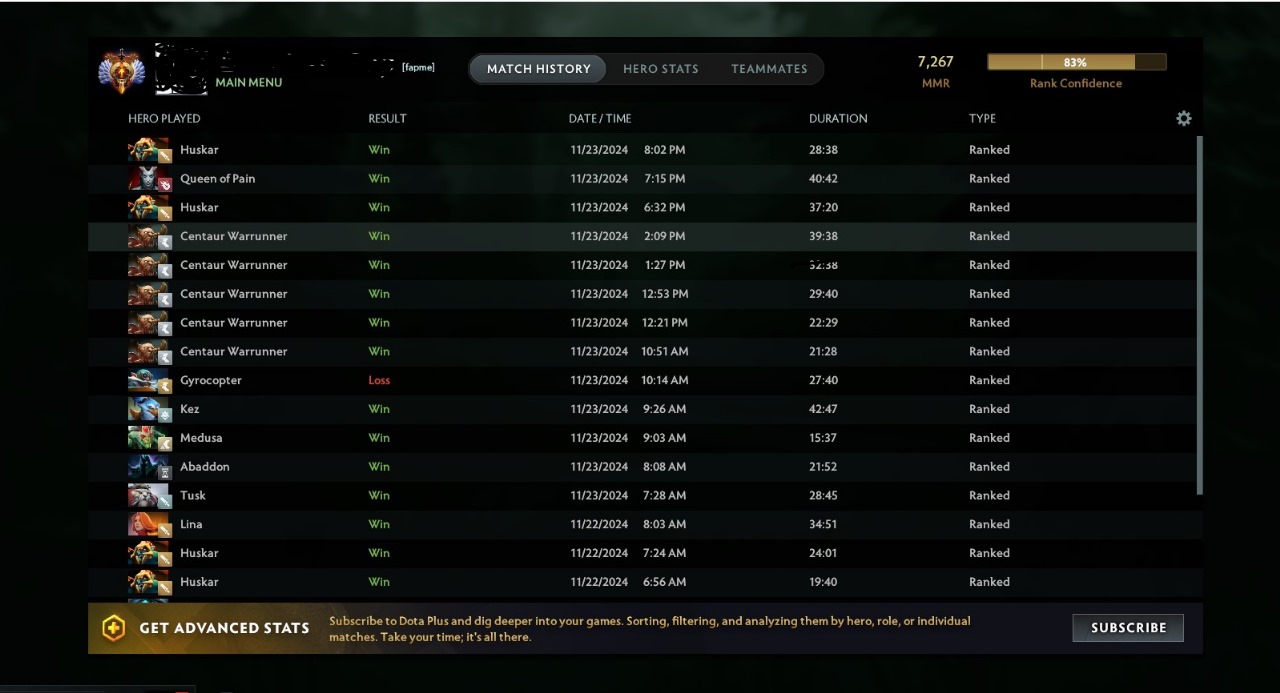1280x693 pixels.
Task: Select the MATCH HISTORY tab
Action: coord(537,68)
